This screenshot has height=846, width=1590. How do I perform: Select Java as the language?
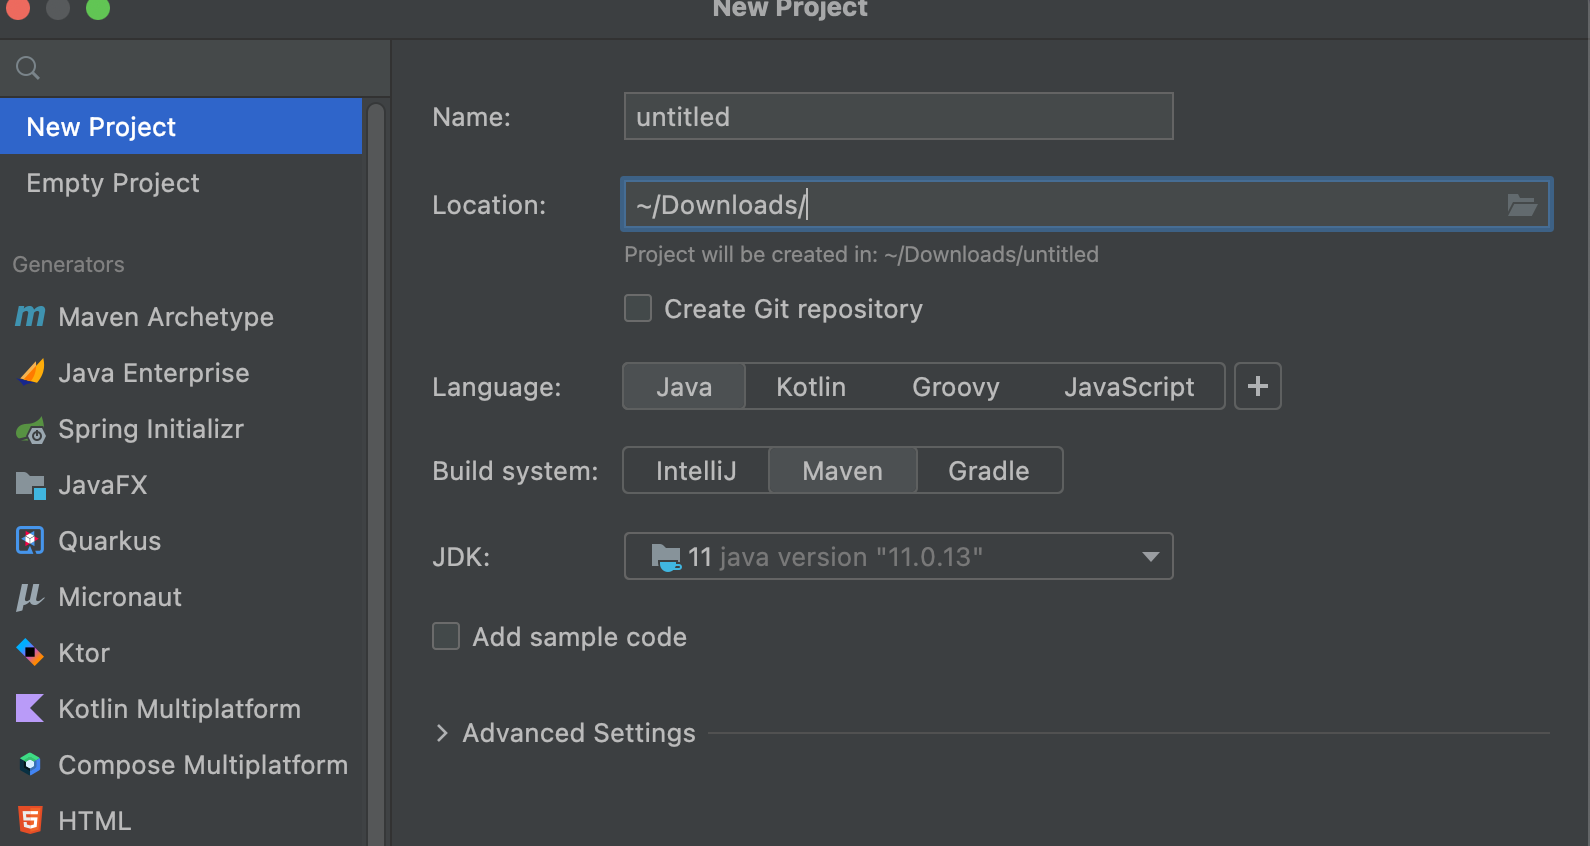tap(684, 386)
